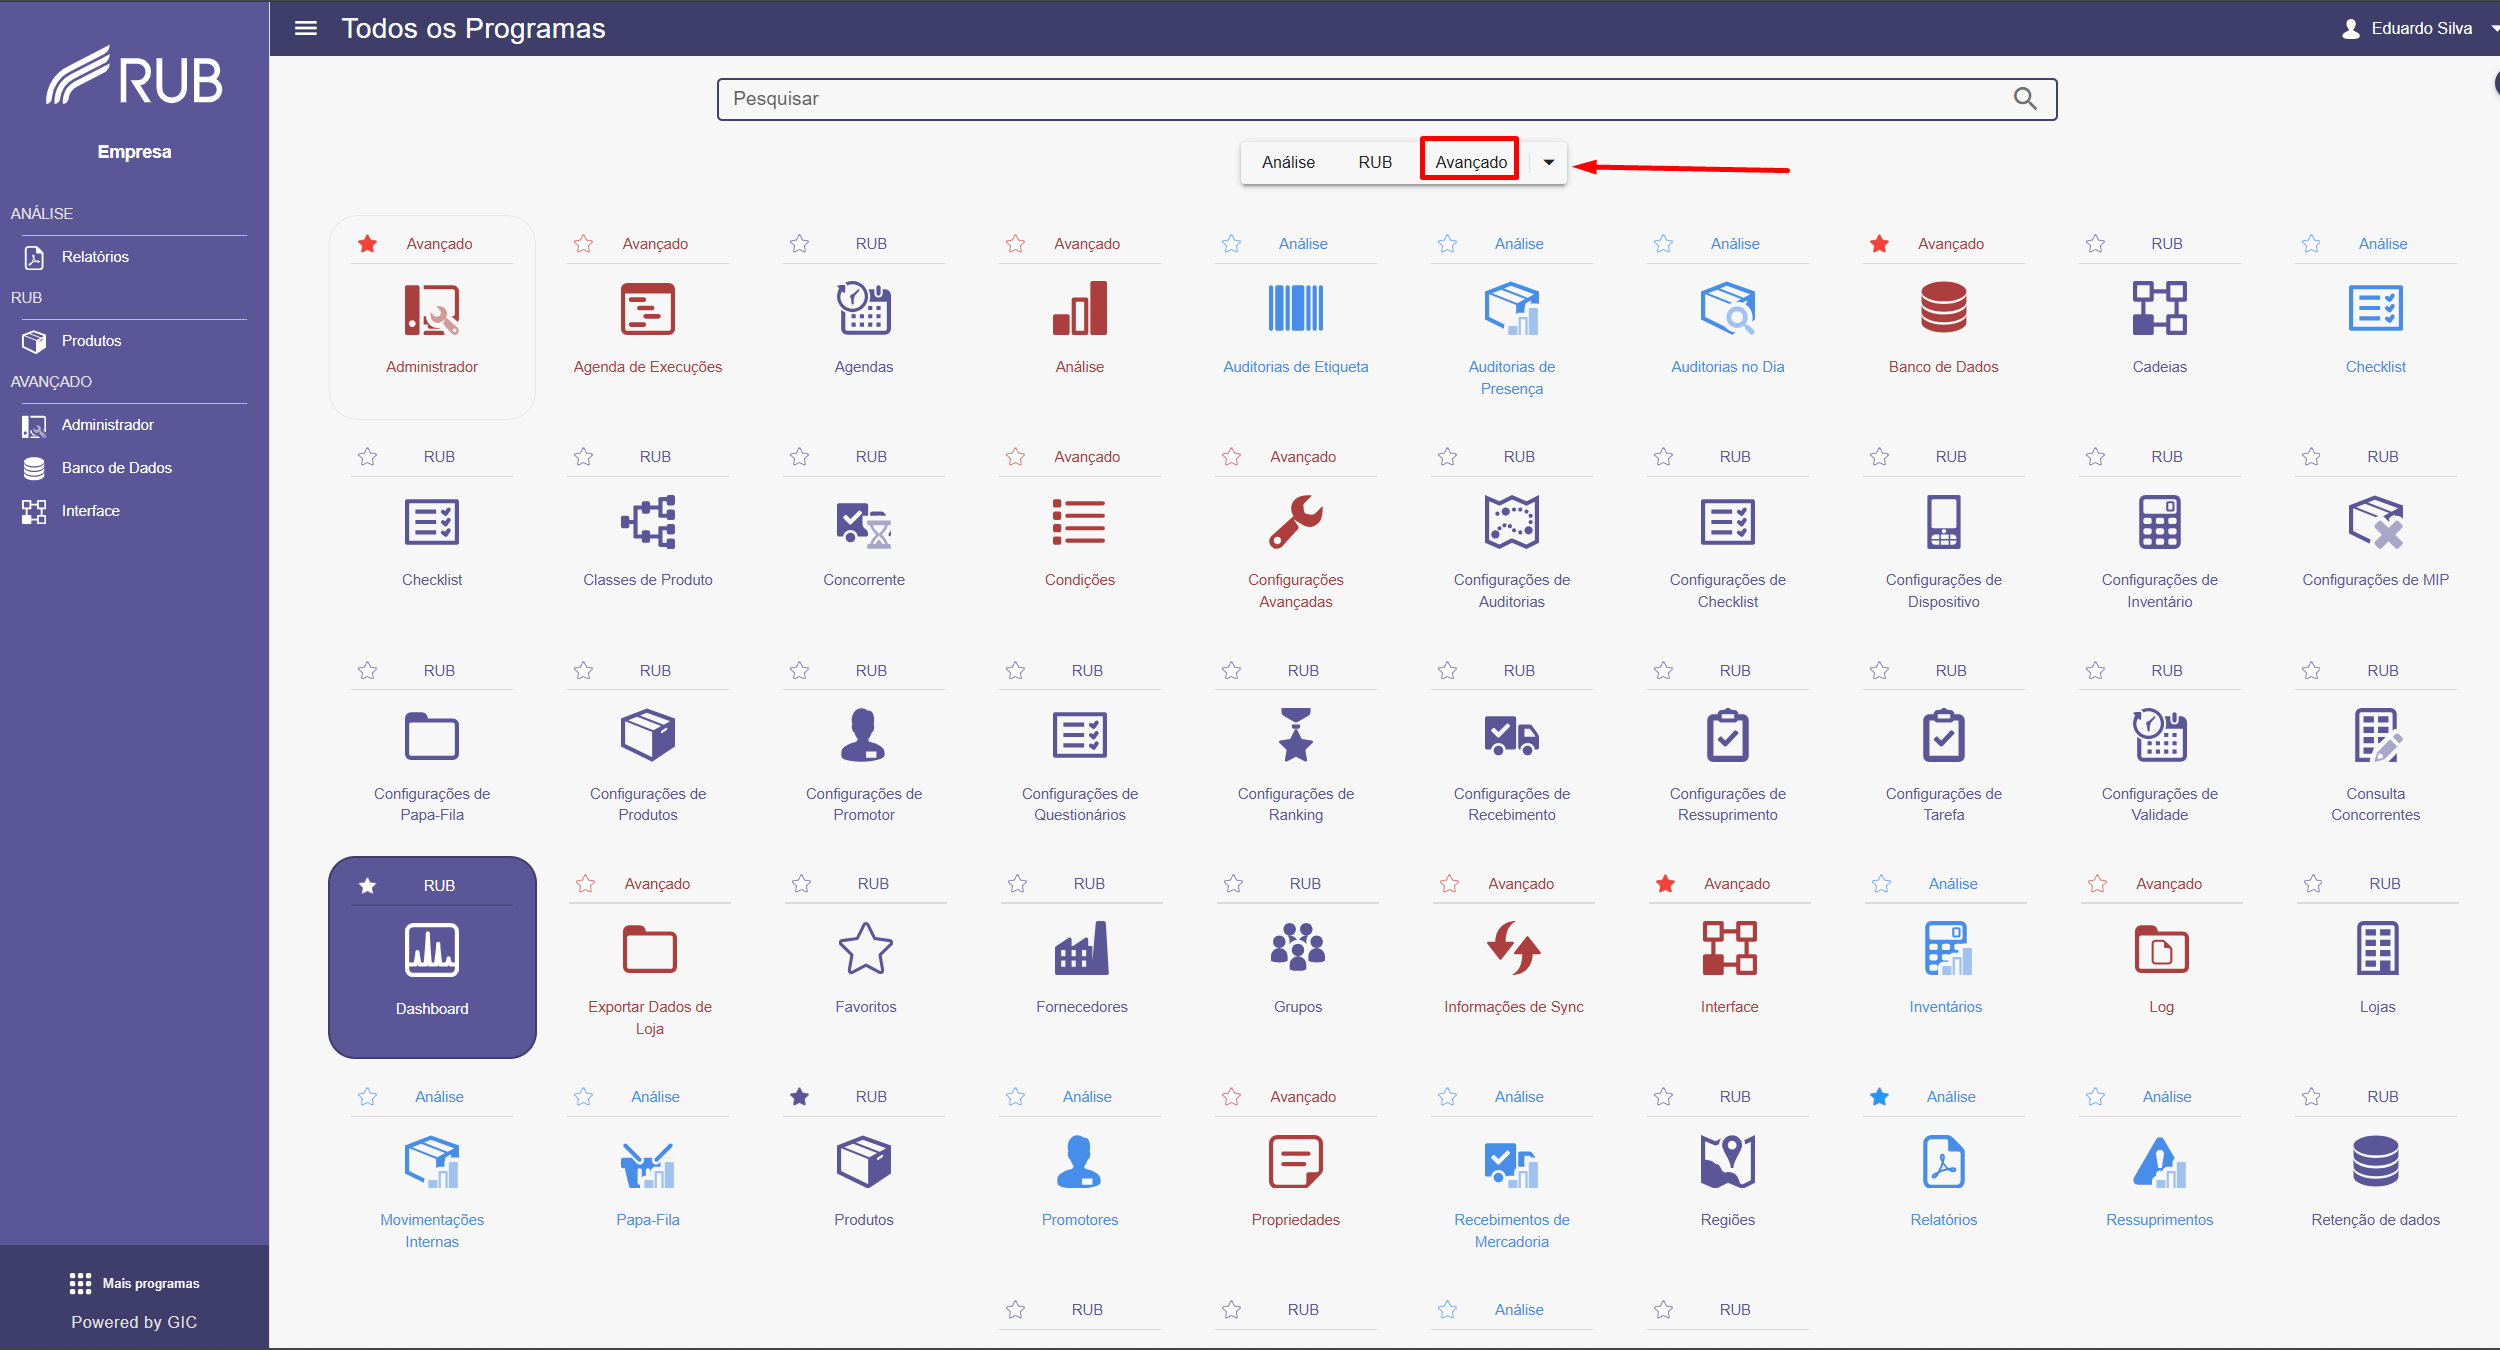Toggle the Dashboard favorite star

coord(368,886)
